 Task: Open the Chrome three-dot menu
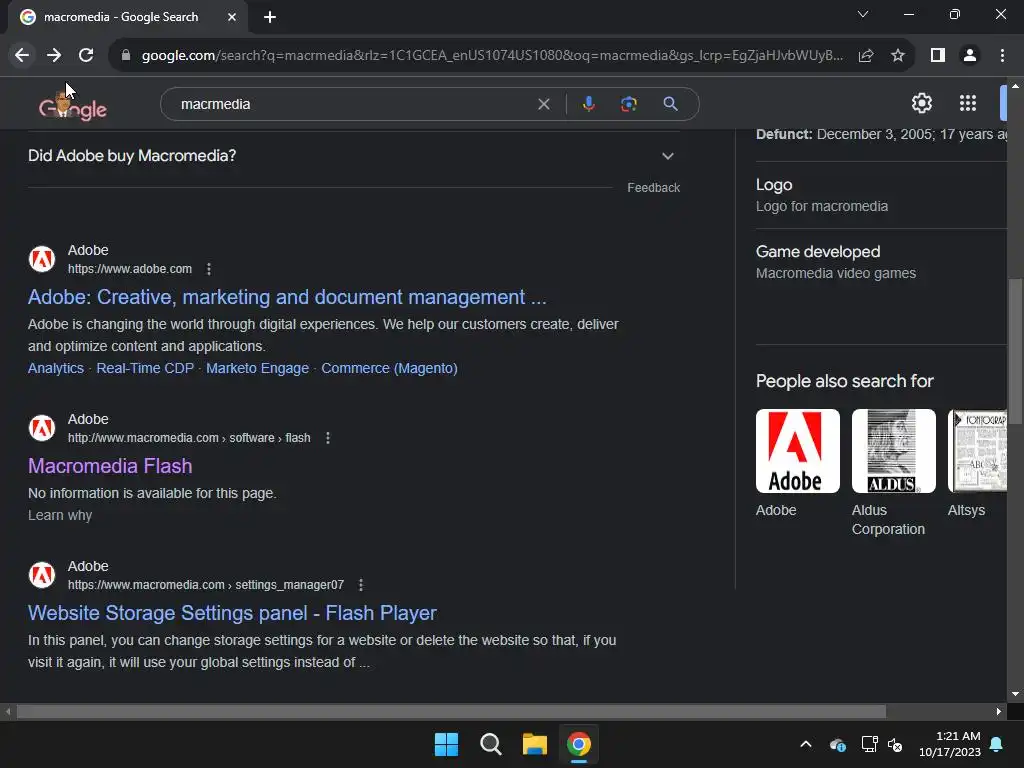1002,56
